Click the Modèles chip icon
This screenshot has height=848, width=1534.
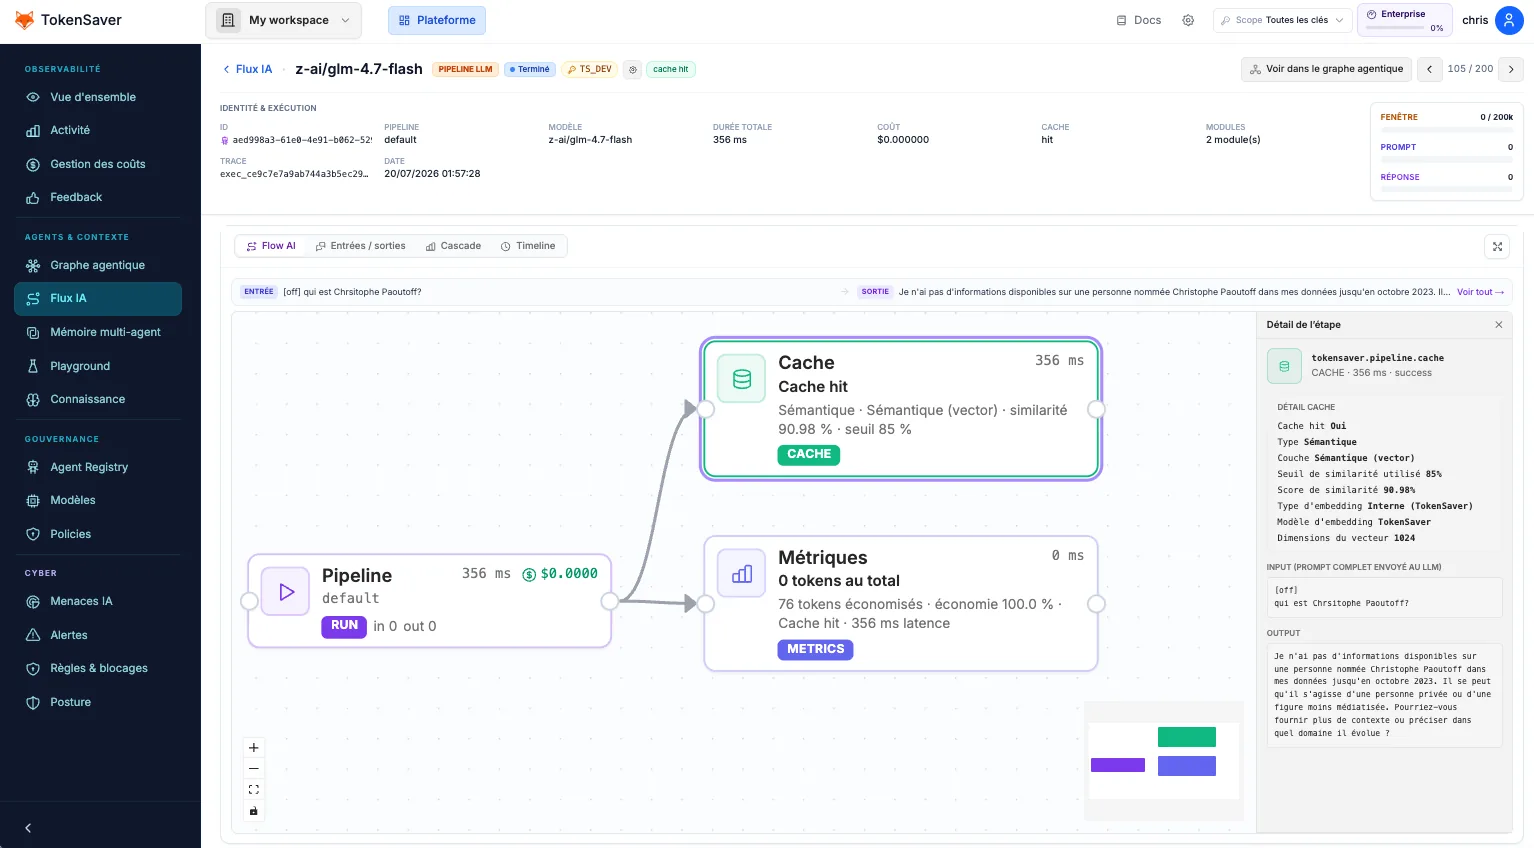(x=33, y=500)
